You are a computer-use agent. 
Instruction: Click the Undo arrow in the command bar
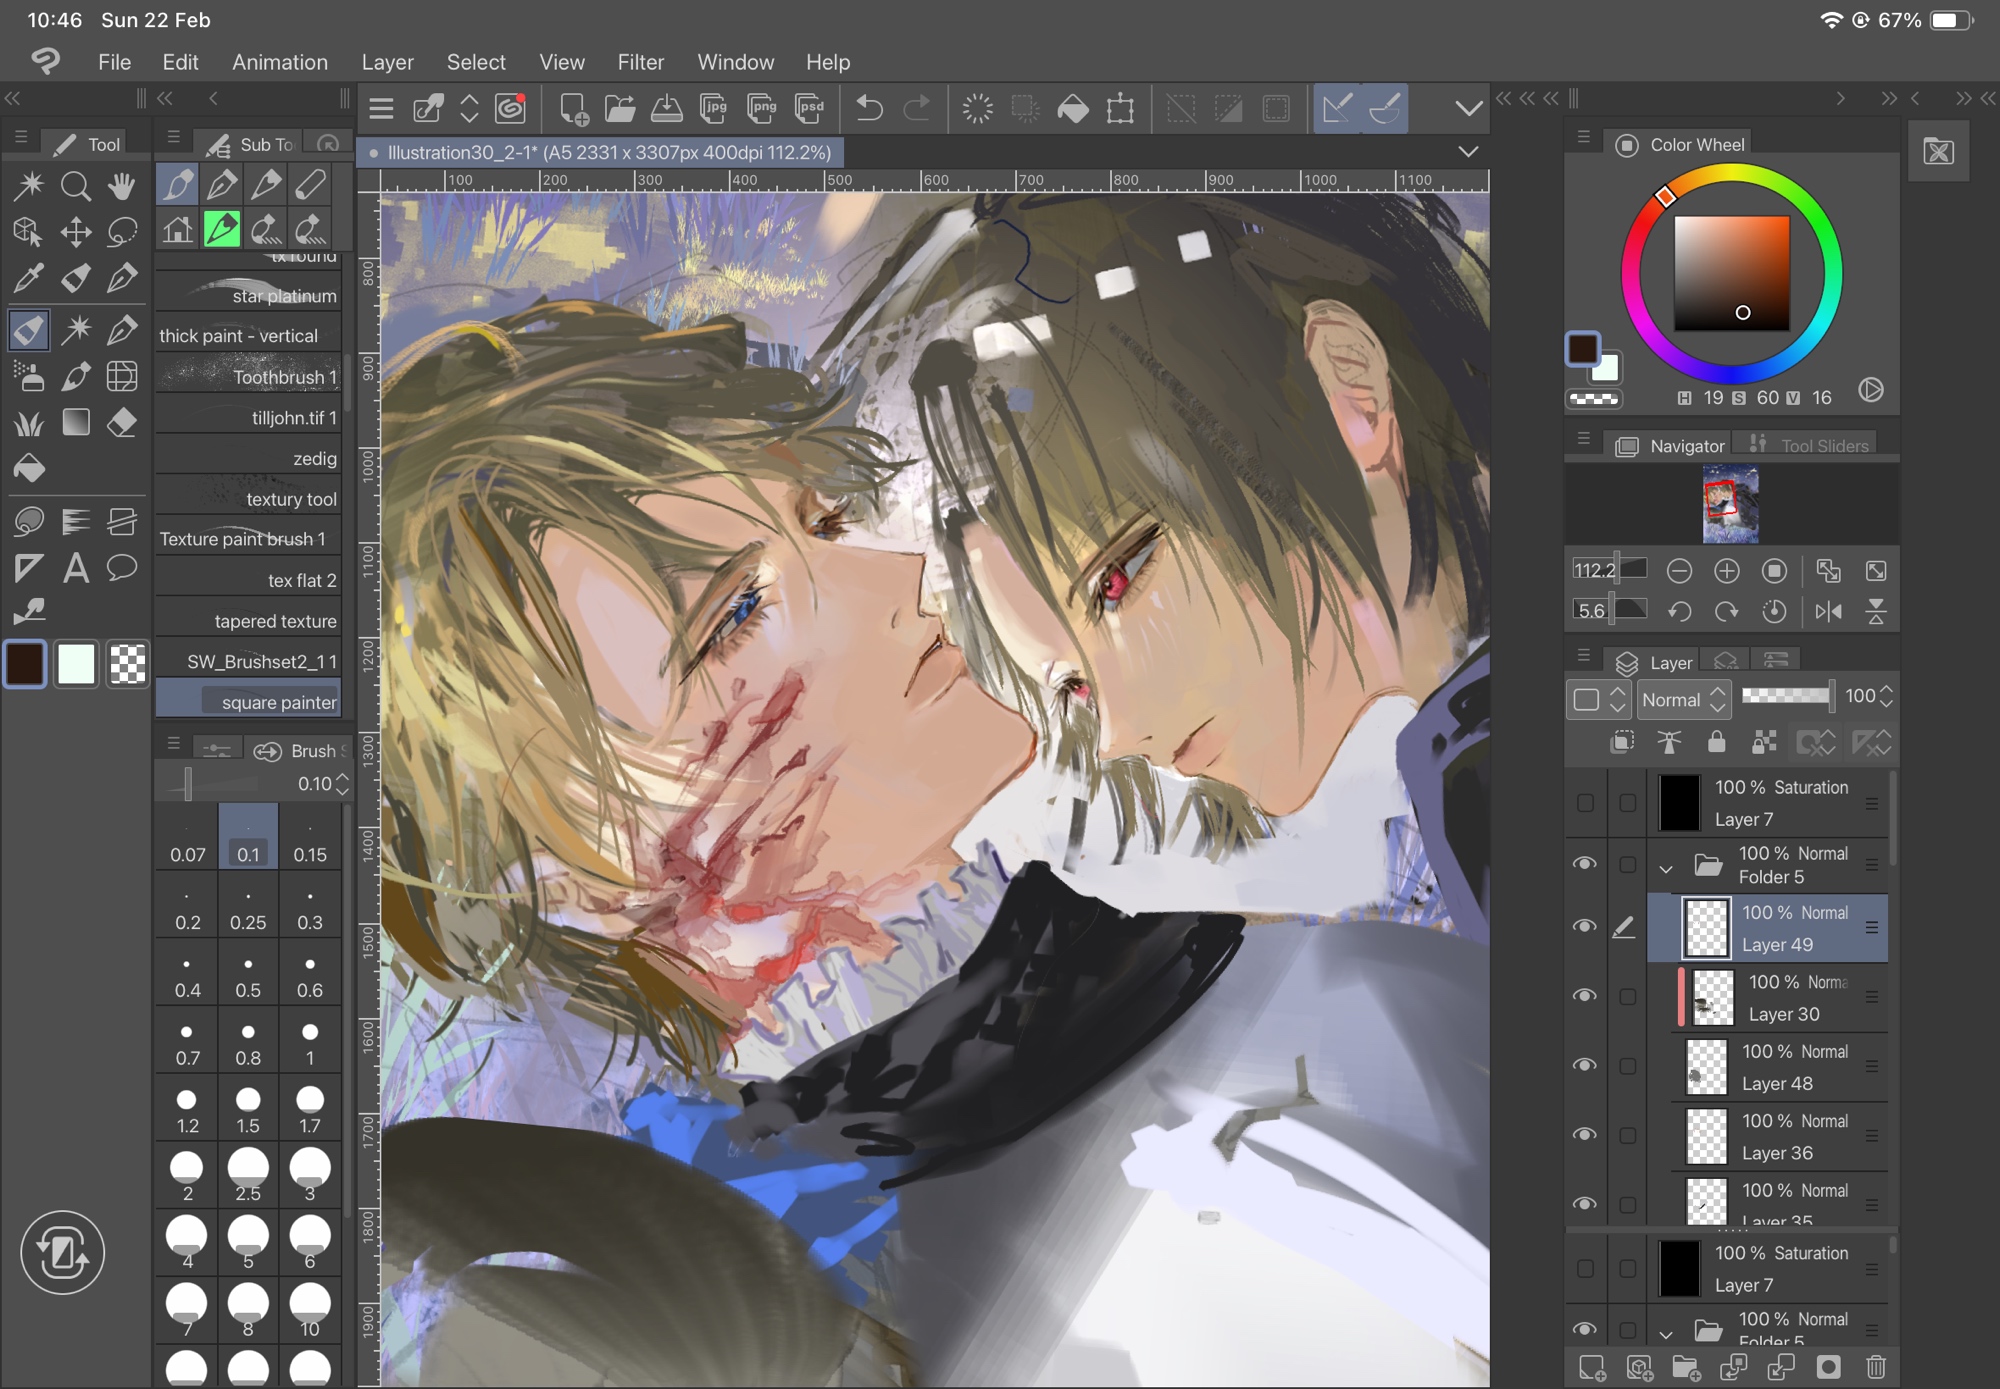(x=869, y=108)
